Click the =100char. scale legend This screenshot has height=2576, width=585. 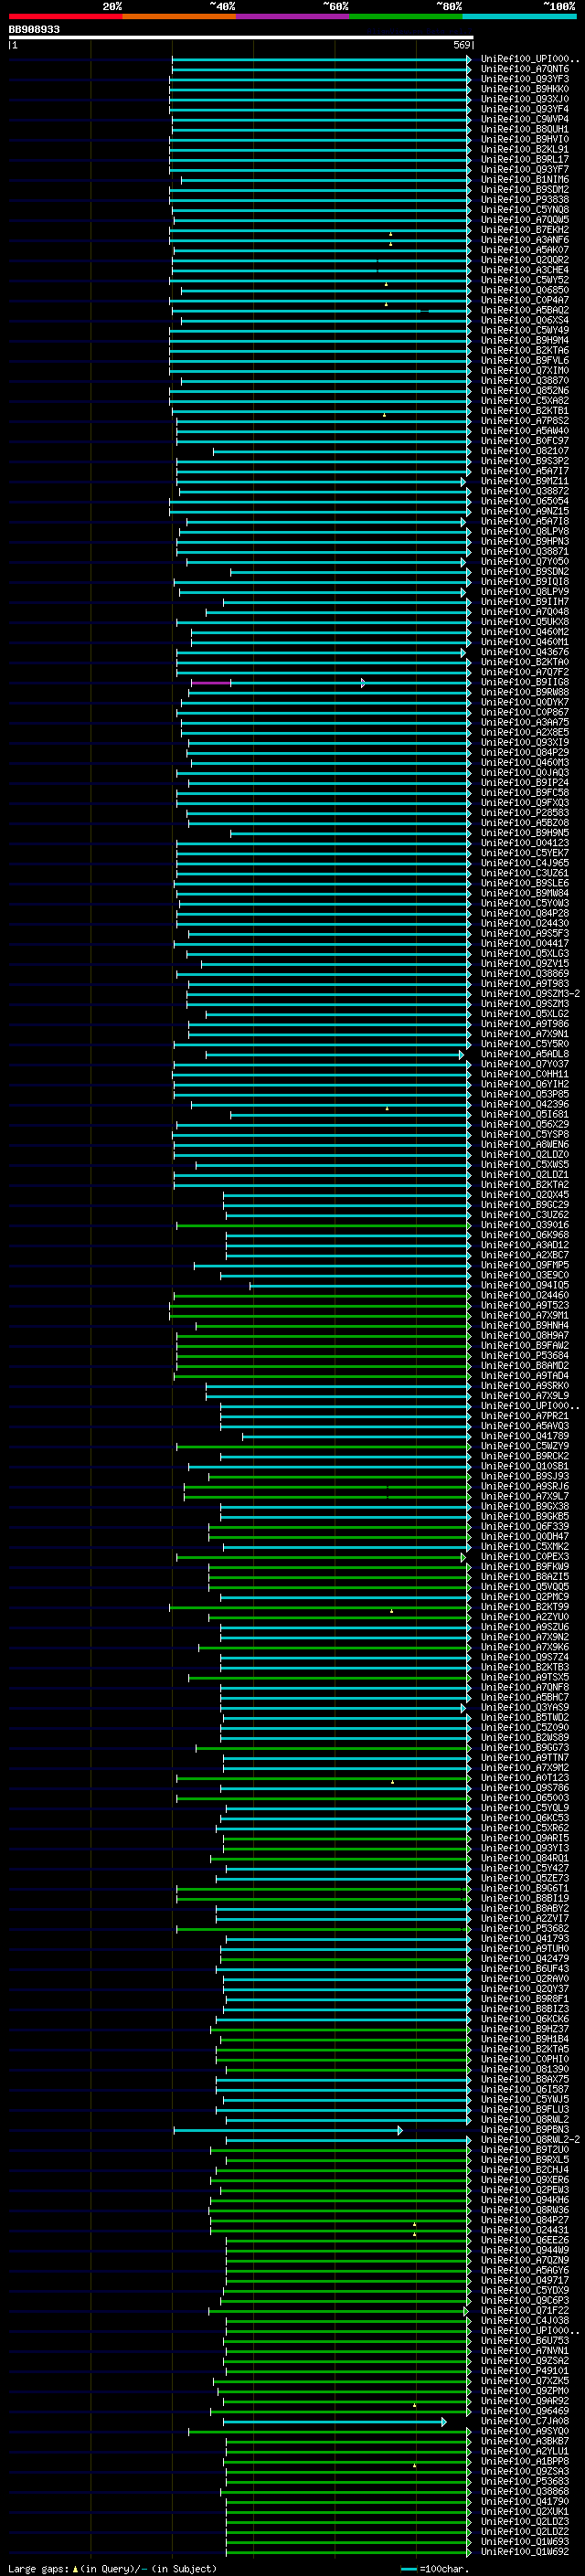click(435, 2568)
